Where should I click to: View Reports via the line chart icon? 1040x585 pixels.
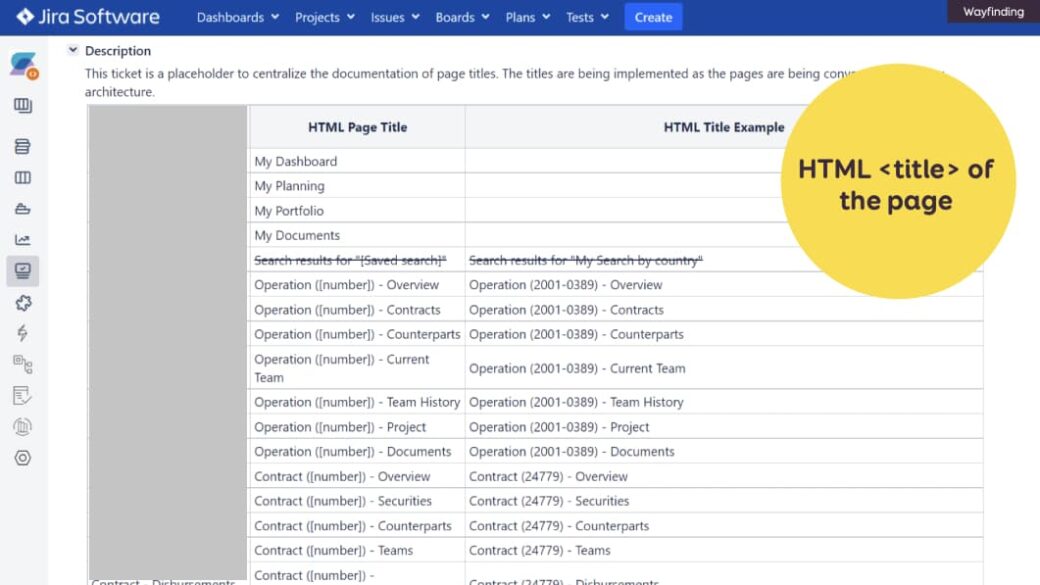coord(22,239)
